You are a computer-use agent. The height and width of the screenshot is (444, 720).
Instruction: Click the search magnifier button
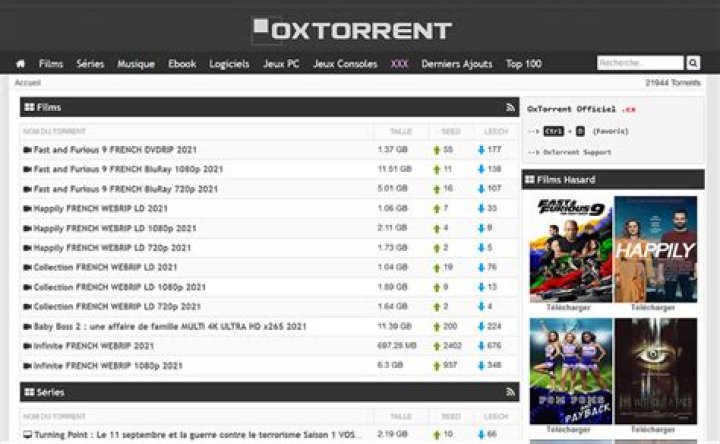pyautogui.click(x=693, y=62)
